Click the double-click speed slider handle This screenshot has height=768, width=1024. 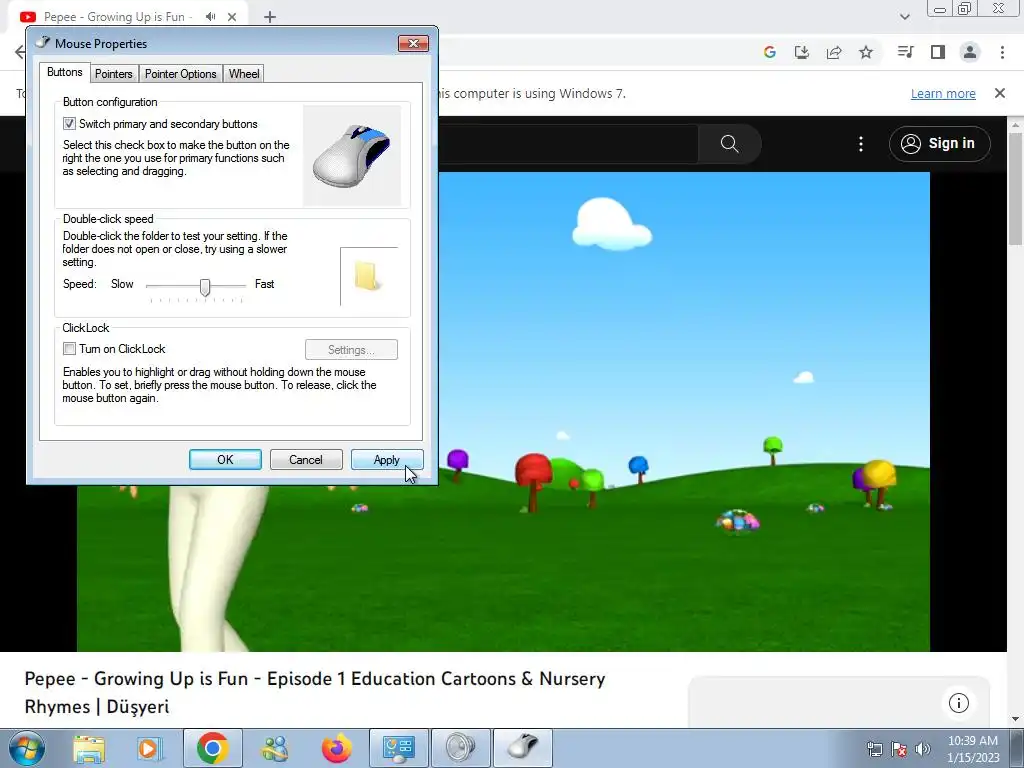pyautogui.click(x=205, y=287)
